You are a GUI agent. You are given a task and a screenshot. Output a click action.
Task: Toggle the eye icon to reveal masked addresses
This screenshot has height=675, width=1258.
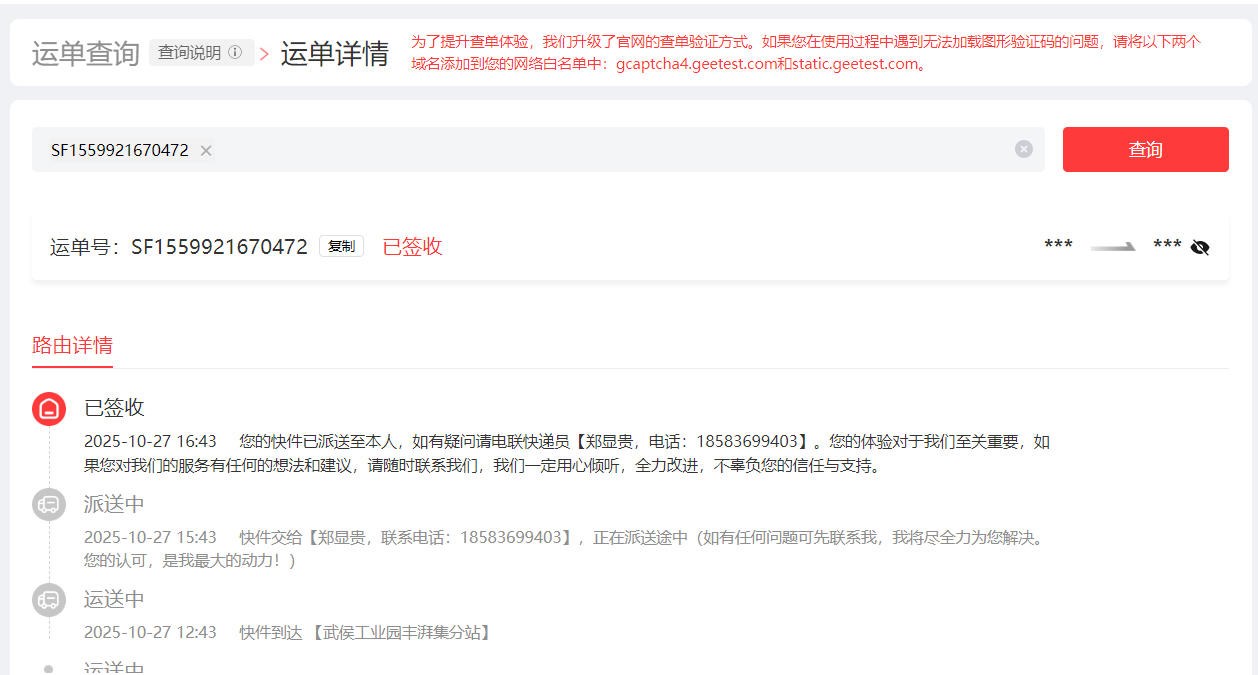(1200, 247)
